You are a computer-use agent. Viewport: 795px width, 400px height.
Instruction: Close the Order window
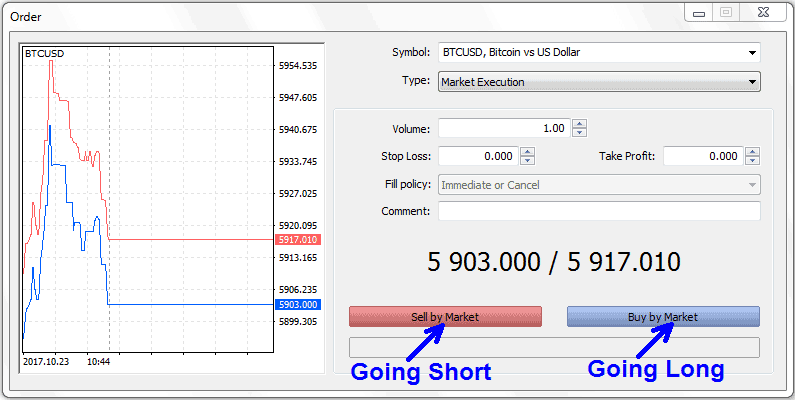coord(764,13)
